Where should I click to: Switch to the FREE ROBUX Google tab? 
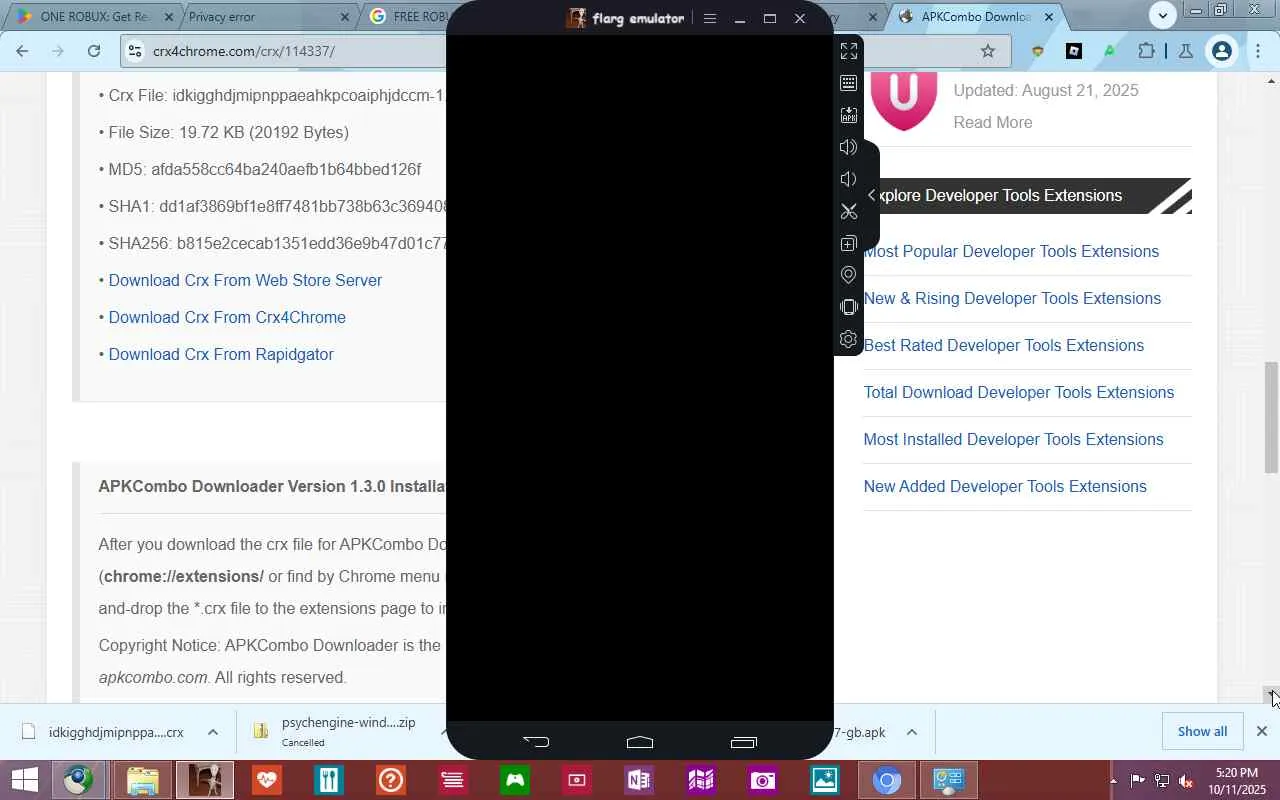[x=410, y=17]
